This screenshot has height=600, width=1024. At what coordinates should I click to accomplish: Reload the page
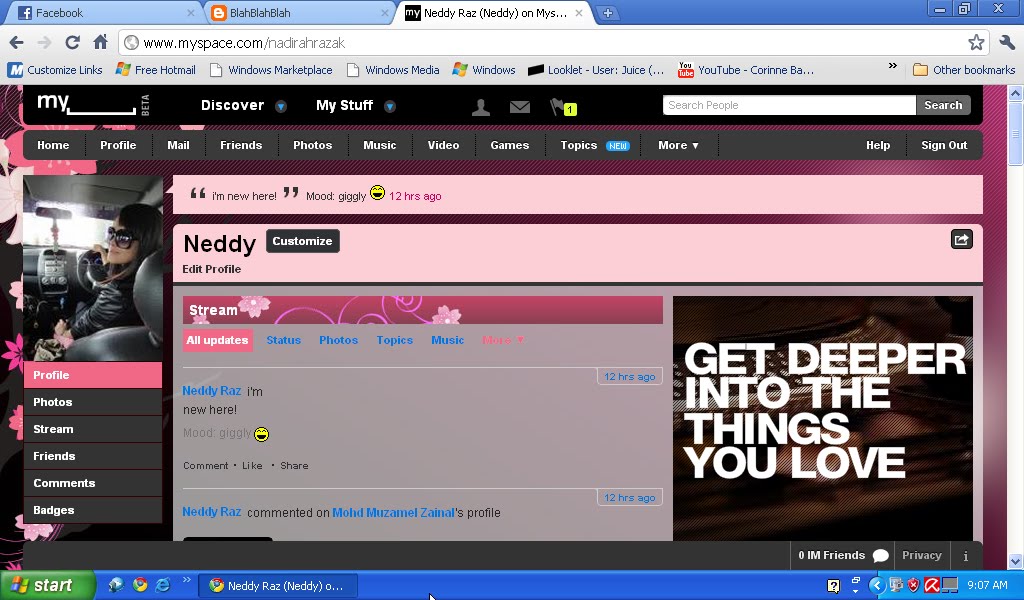(72, 43)
